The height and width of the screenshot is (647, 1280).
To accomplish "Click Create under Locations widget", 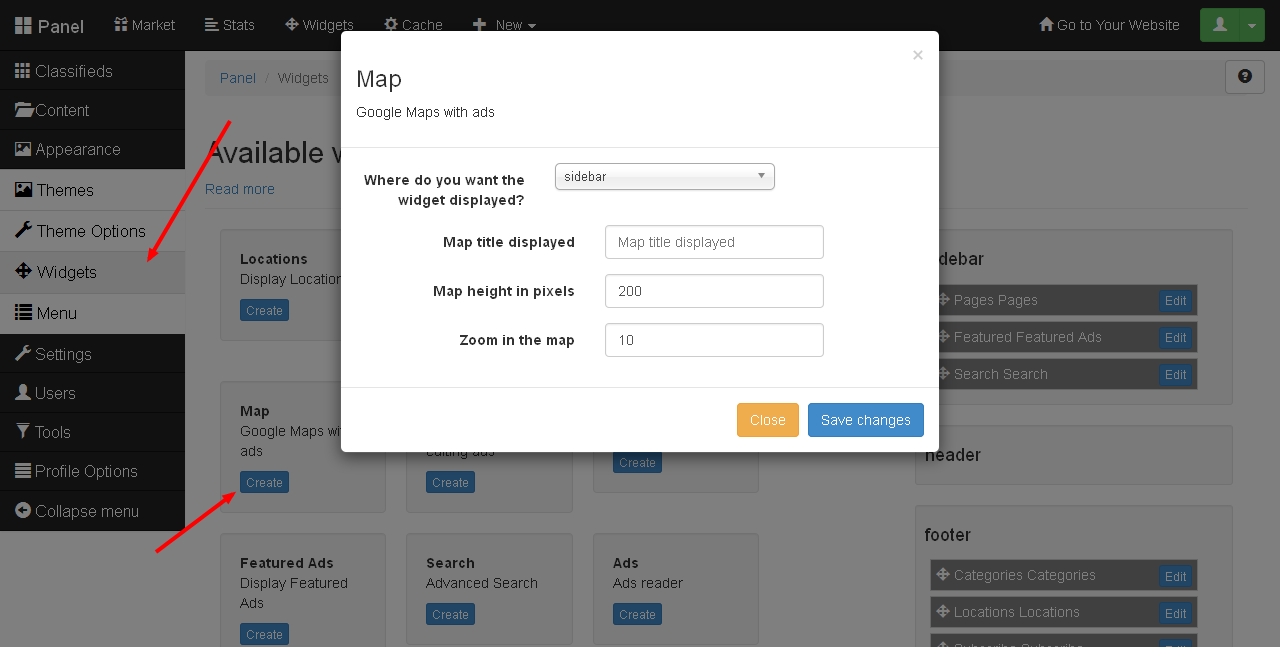I will (x=264, y=311).
